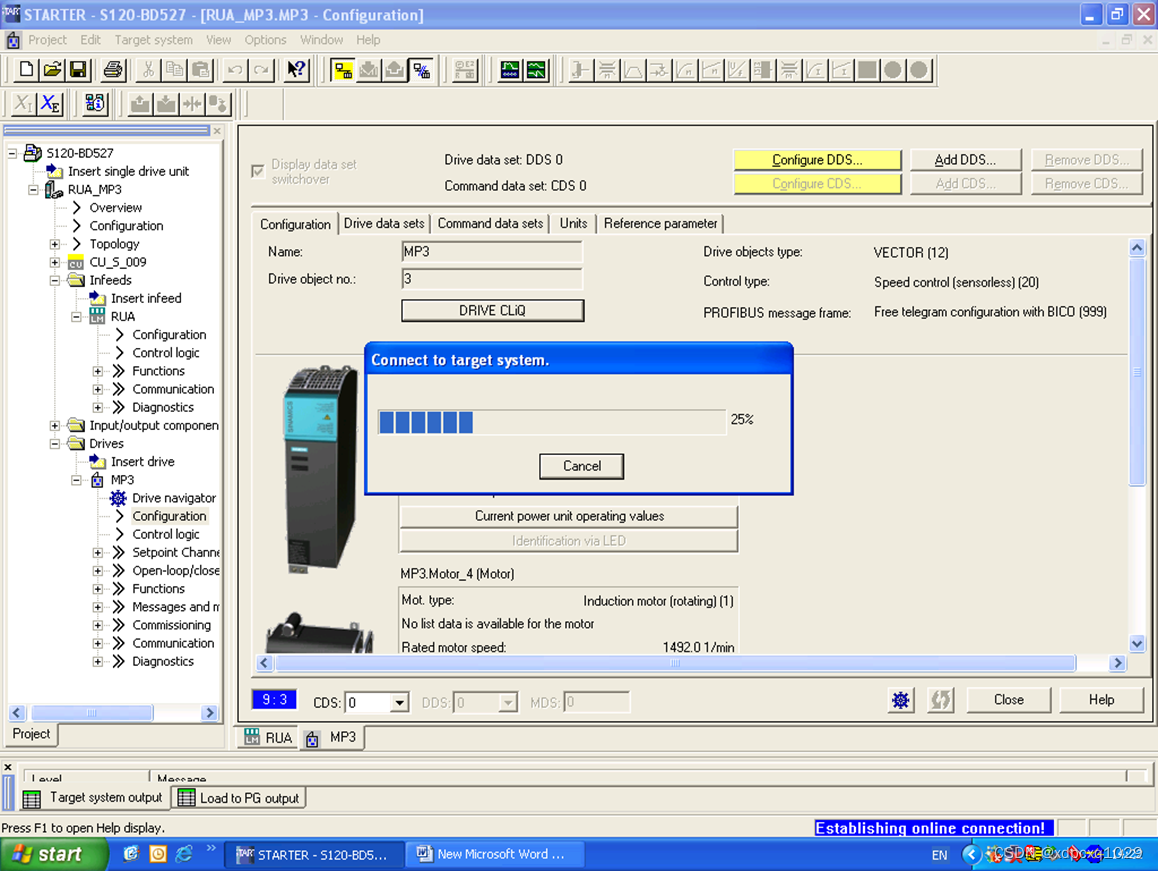Open the Load to PG output tab
This screenshot has width=1158, height=871.
click(240, 798)
